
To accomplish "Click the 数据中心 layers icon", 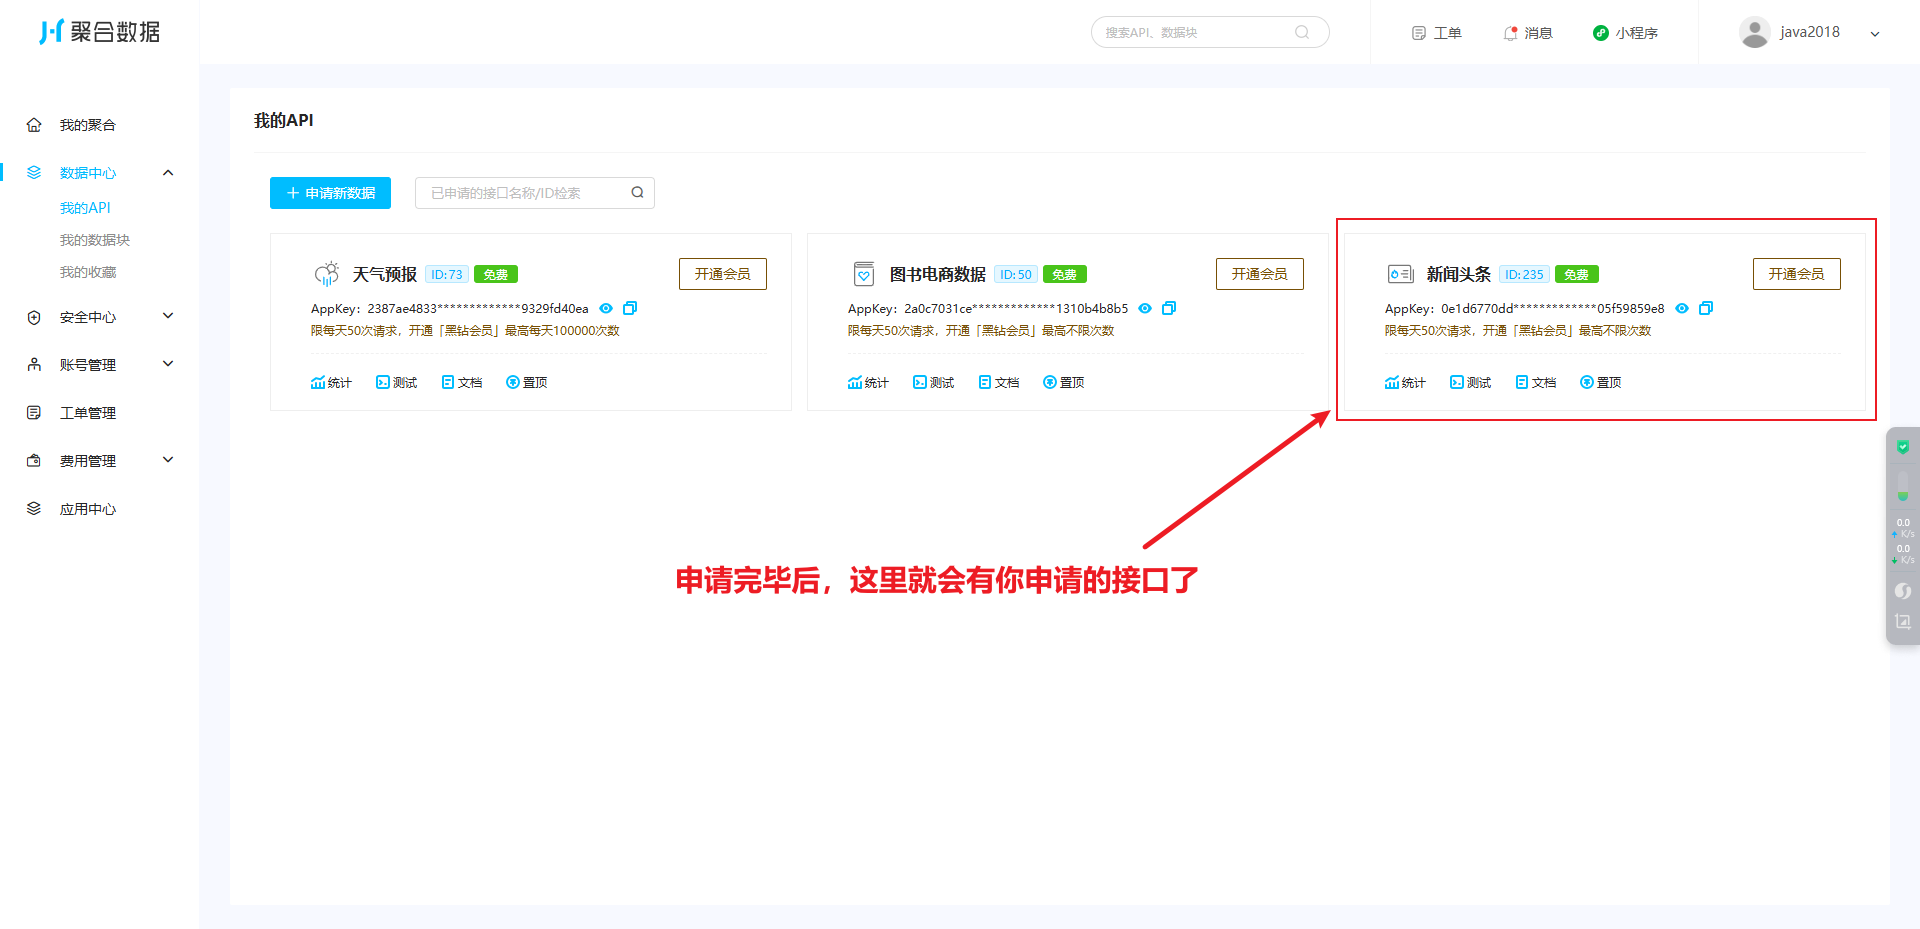I will [34, 173].
